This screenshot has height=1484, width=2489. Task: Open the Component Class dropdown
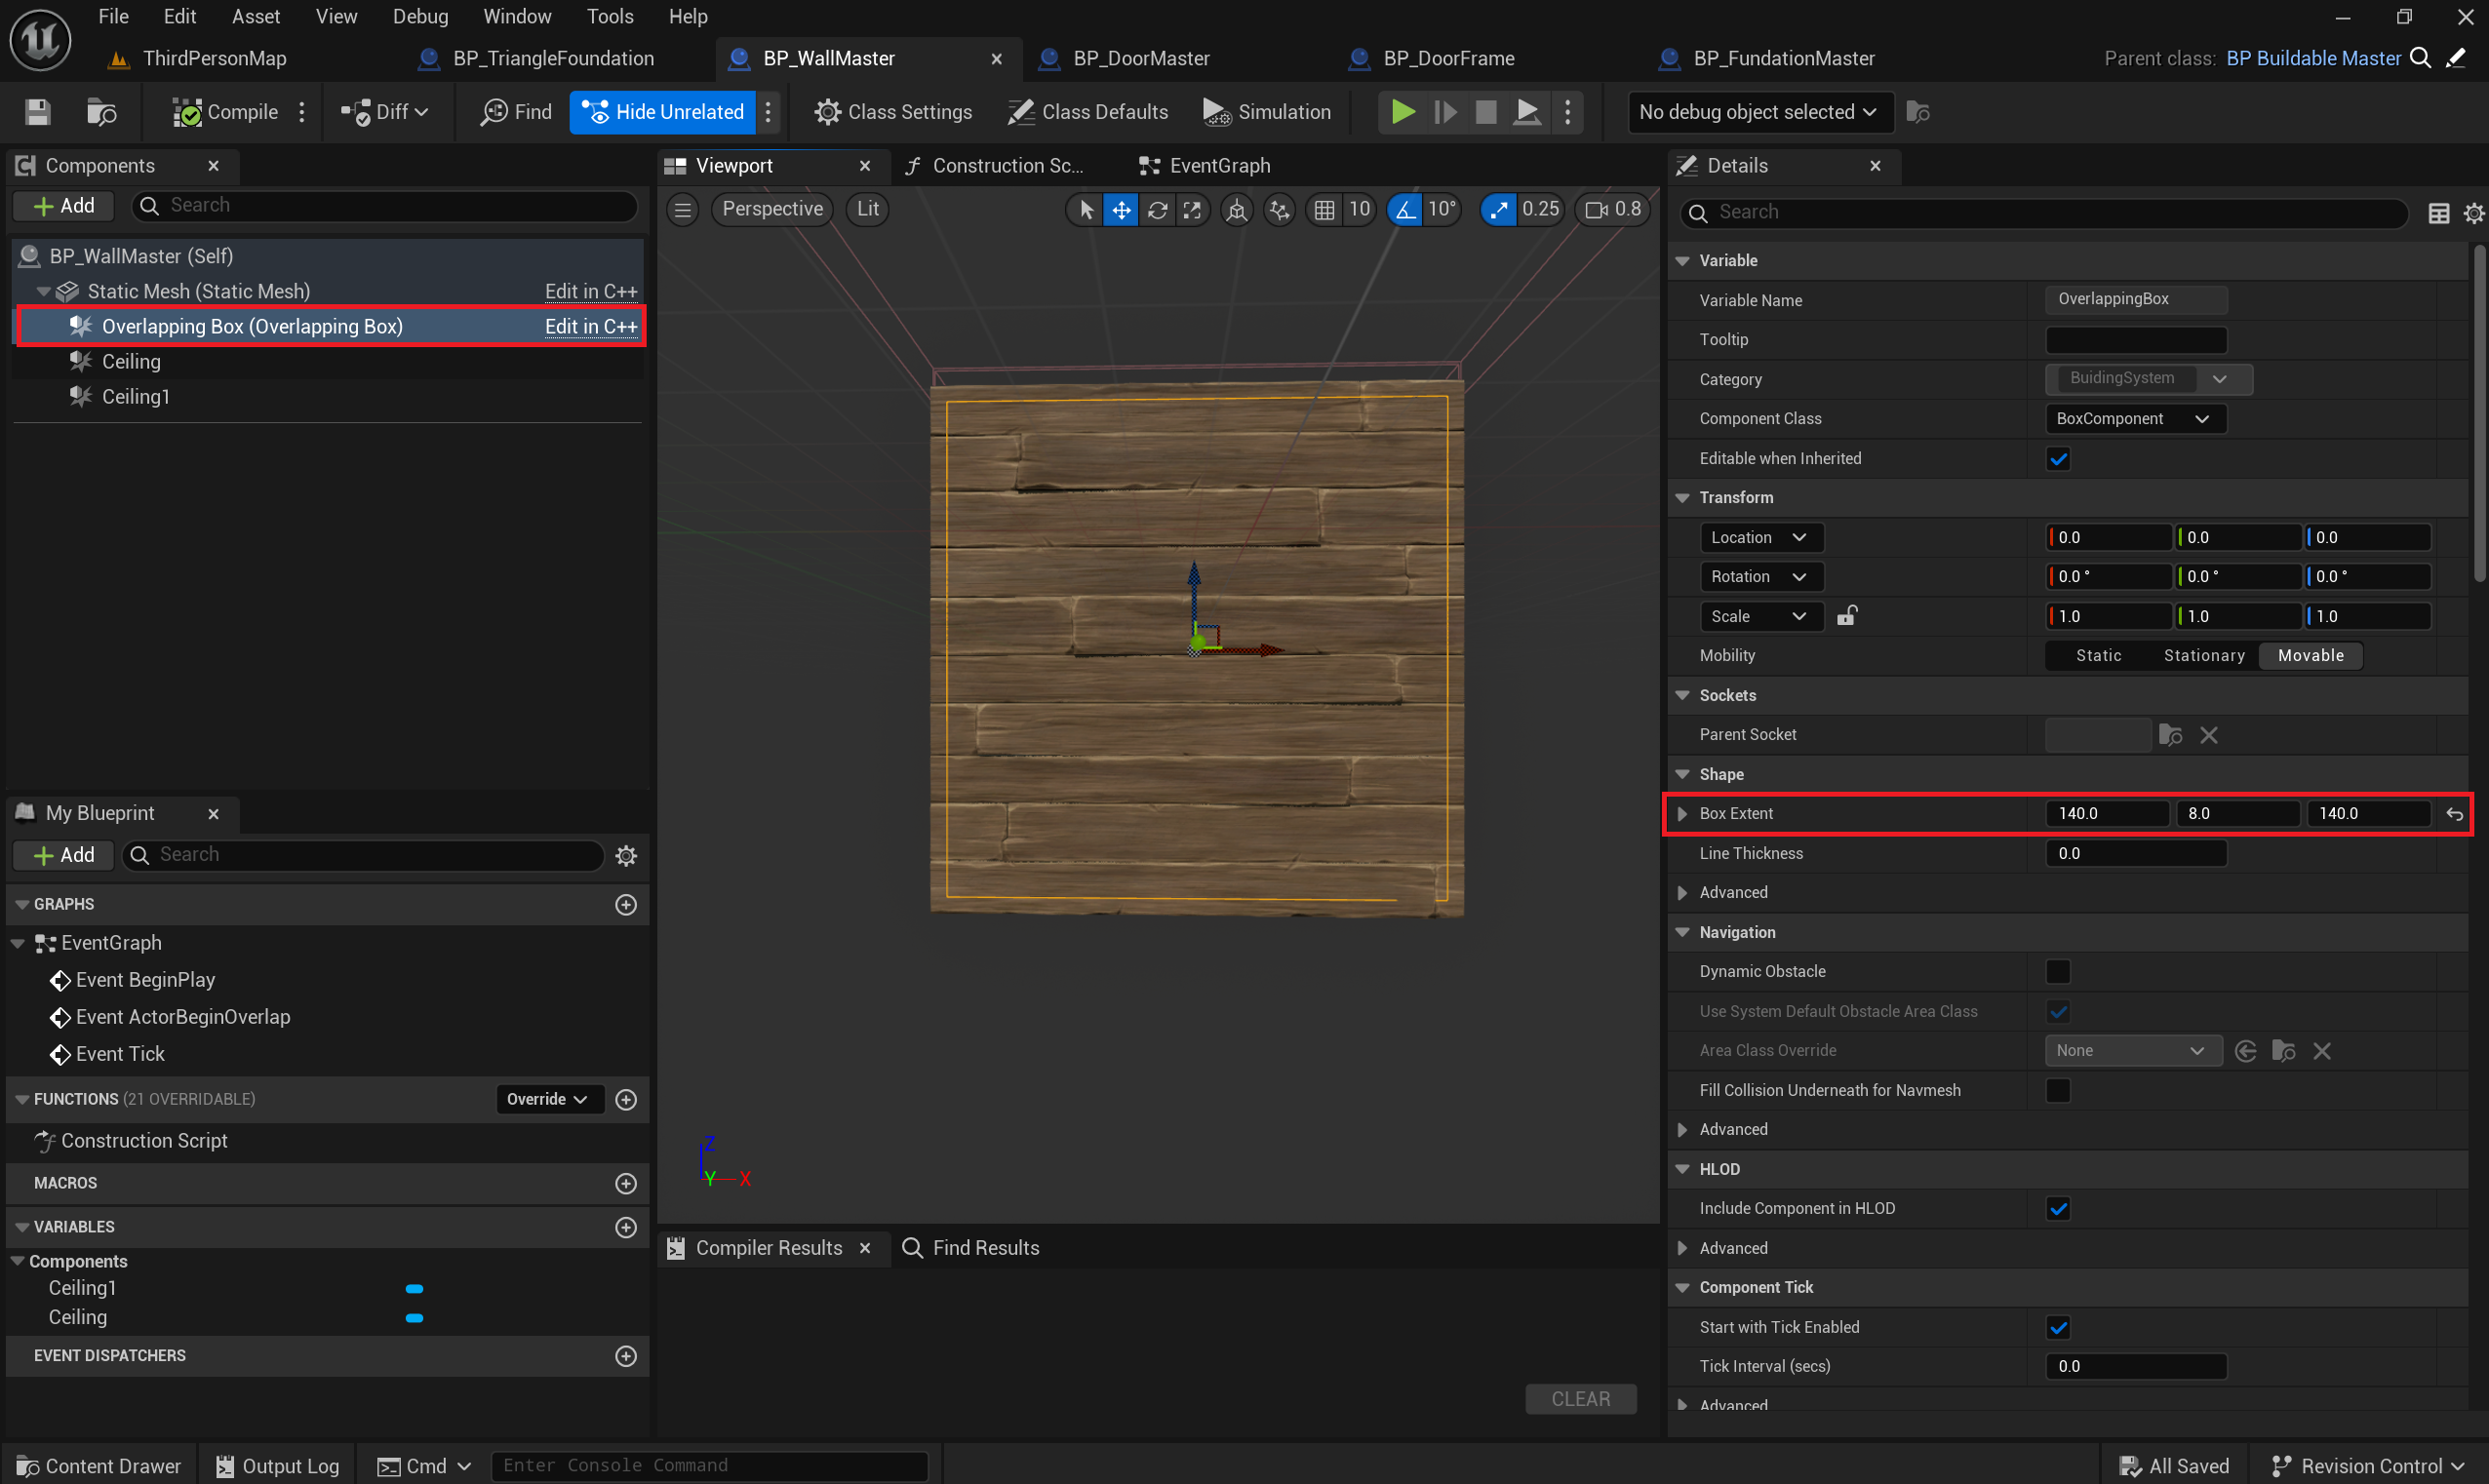2135,419
